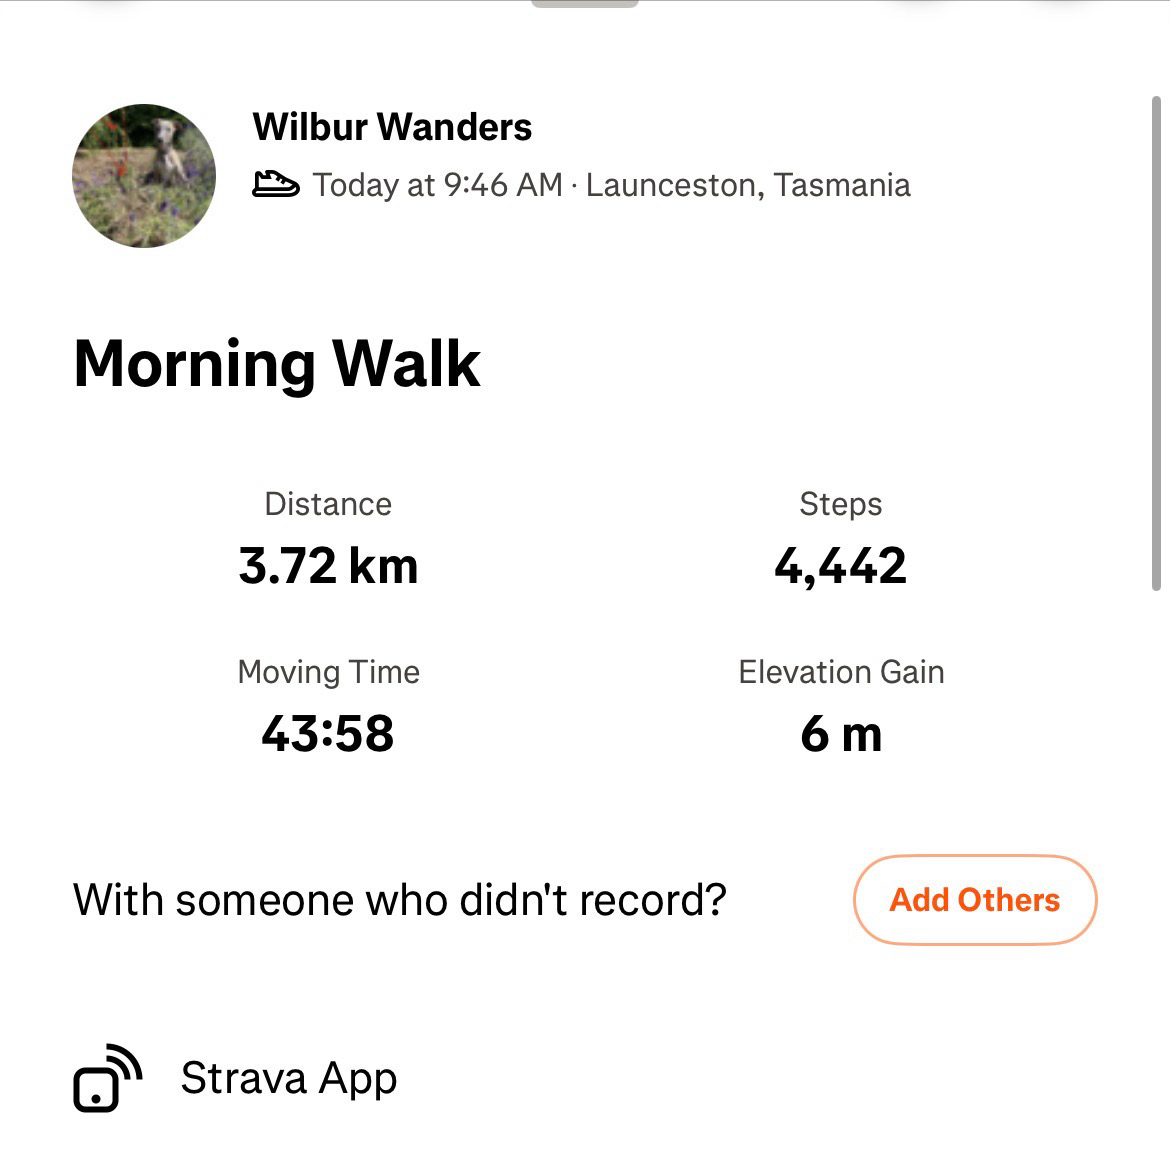Select the Steps stat label
This screenshot has width=1170, height=1165.
point(840,504)
